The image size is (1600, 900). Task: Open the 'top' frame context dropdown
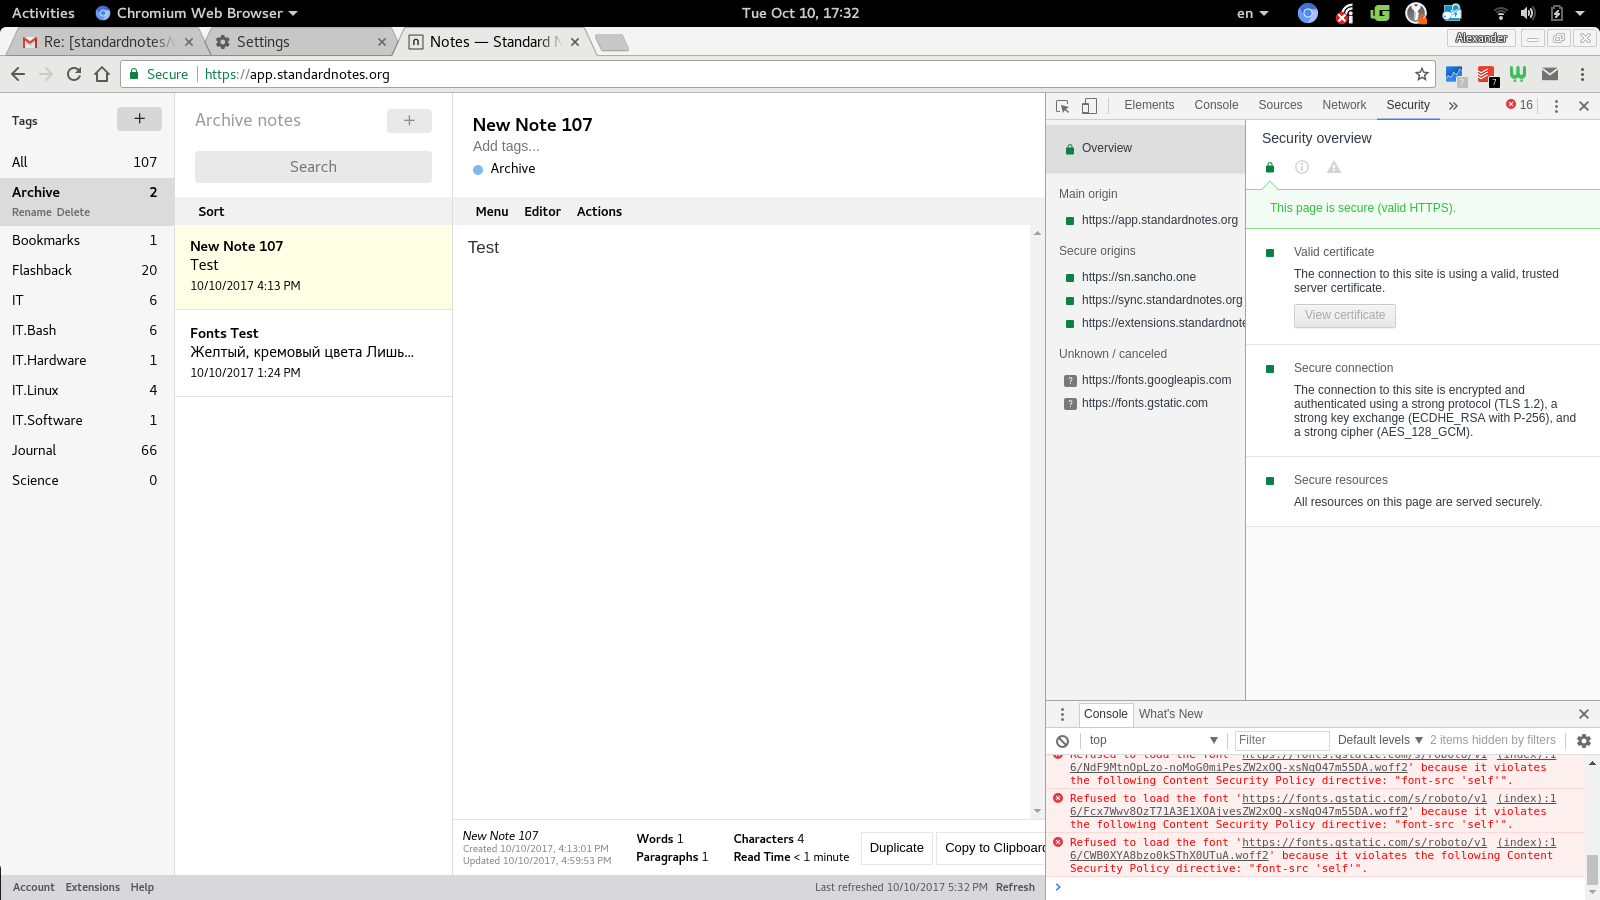click(x=1152, y=740)
